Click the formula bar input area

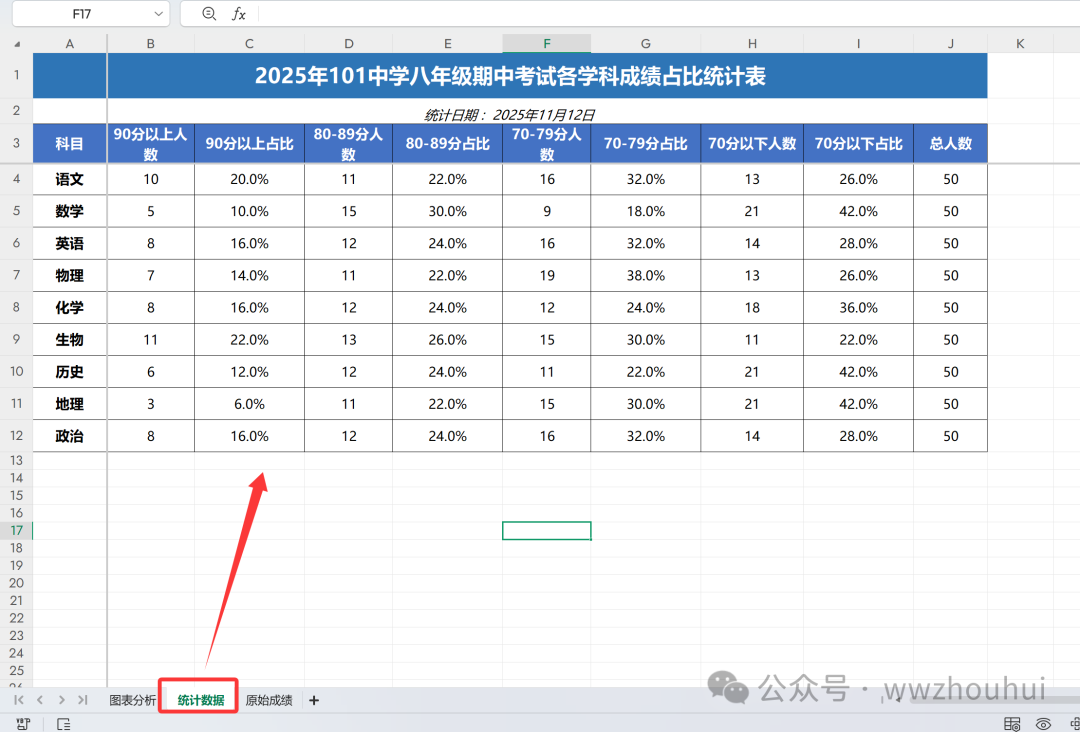click(x=500, y=14)
